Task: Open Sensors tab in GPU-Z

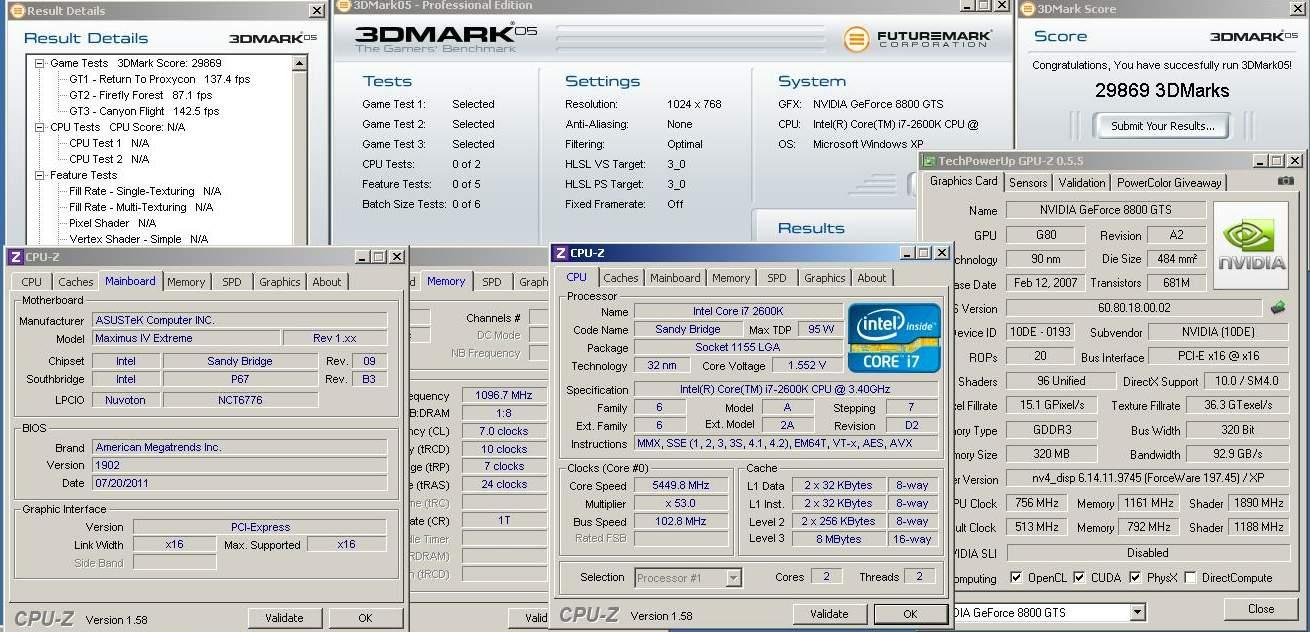Action: coord(1028,183)
